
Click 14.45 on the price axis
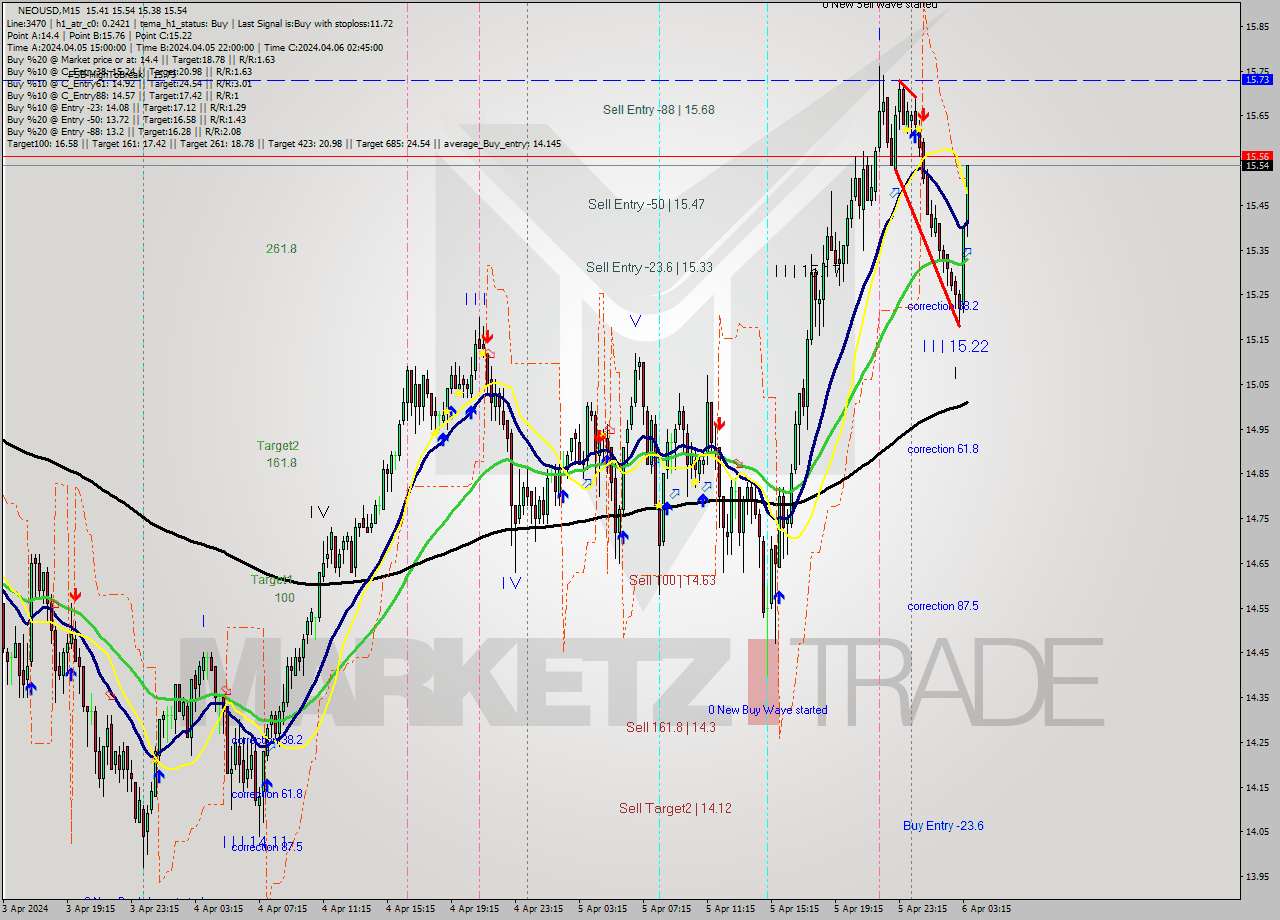point(1257,653)
